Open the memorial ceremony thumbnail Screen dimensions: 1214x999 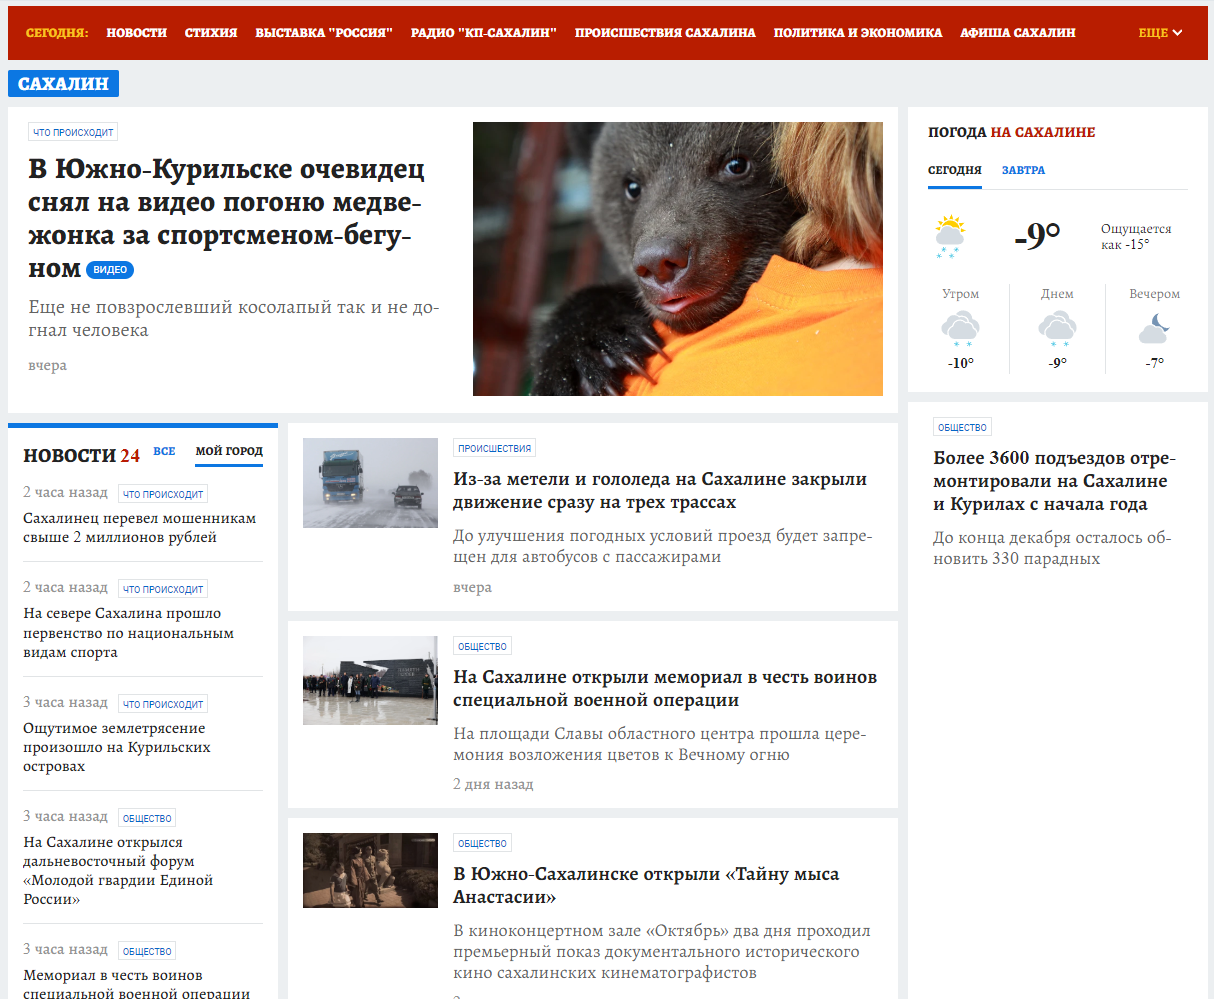(x=370, y=680)
